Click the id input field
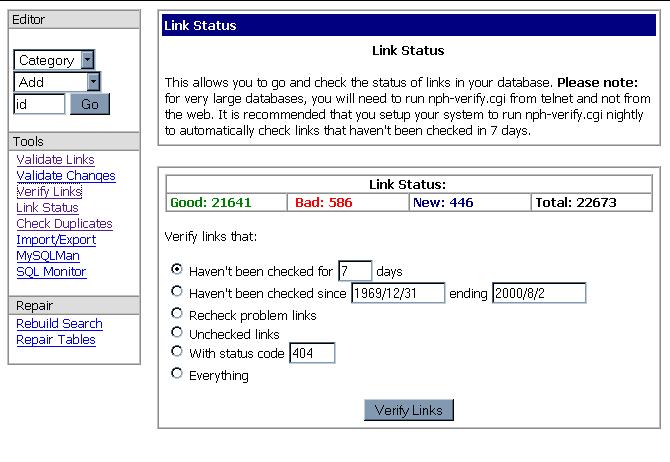The image size is (670, 462). 39,104
